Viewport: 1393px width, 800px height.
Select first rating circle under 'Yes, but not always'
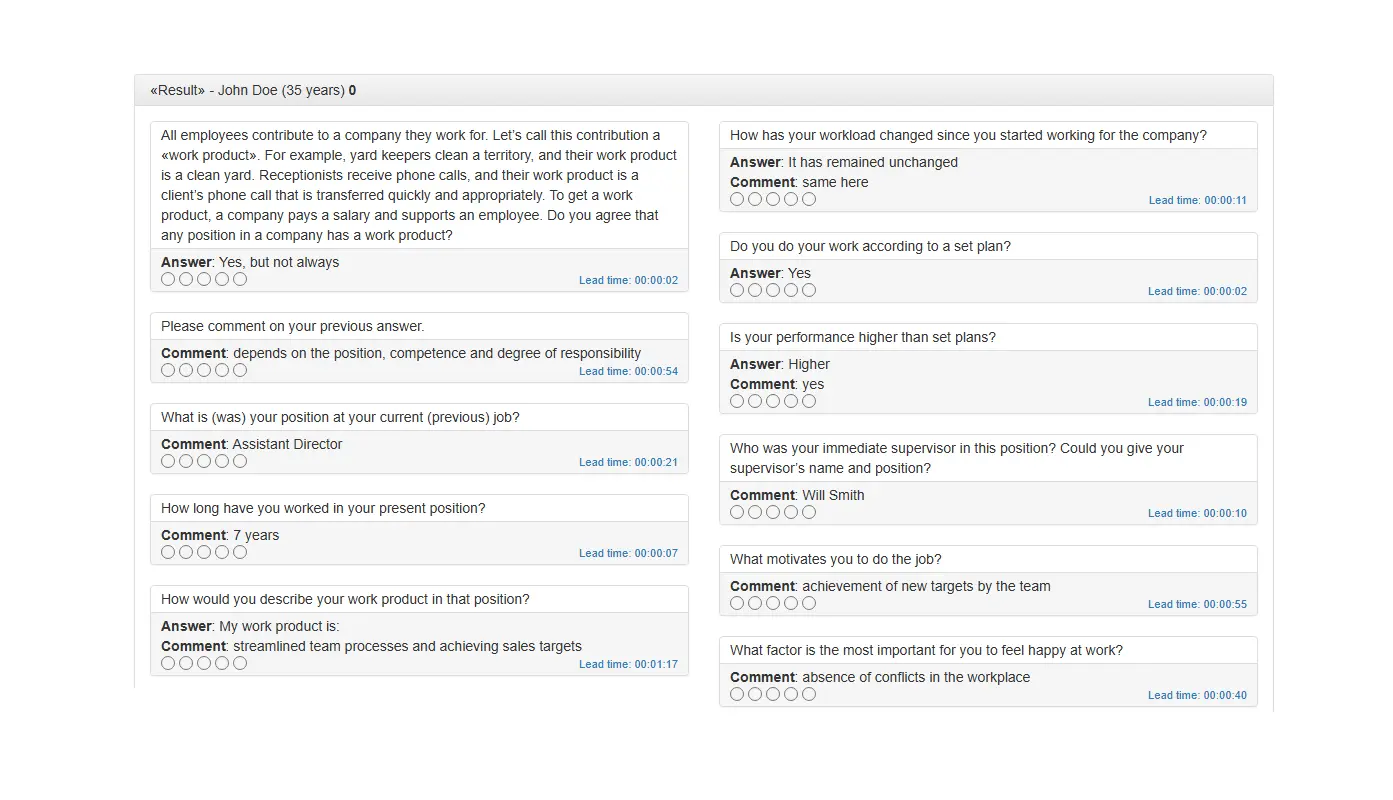[x=168, y=280]
